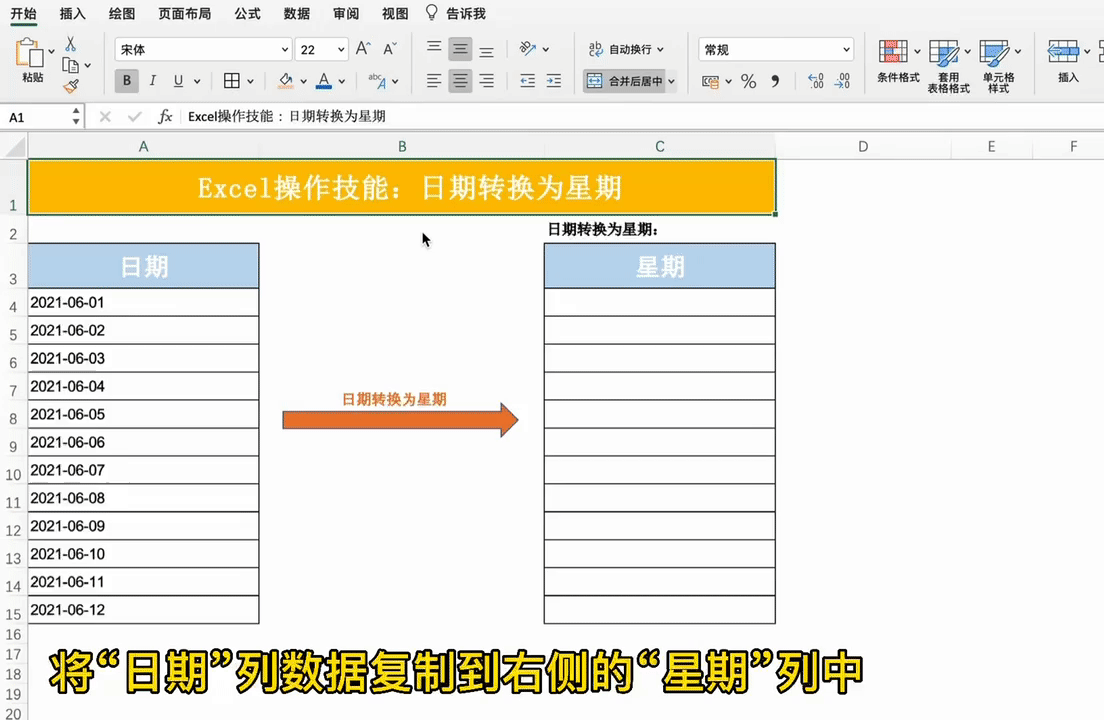The height and width of the screenshot is (720, 1104).
Task: Set bottom vertical alignment
Action: (486, 51)
